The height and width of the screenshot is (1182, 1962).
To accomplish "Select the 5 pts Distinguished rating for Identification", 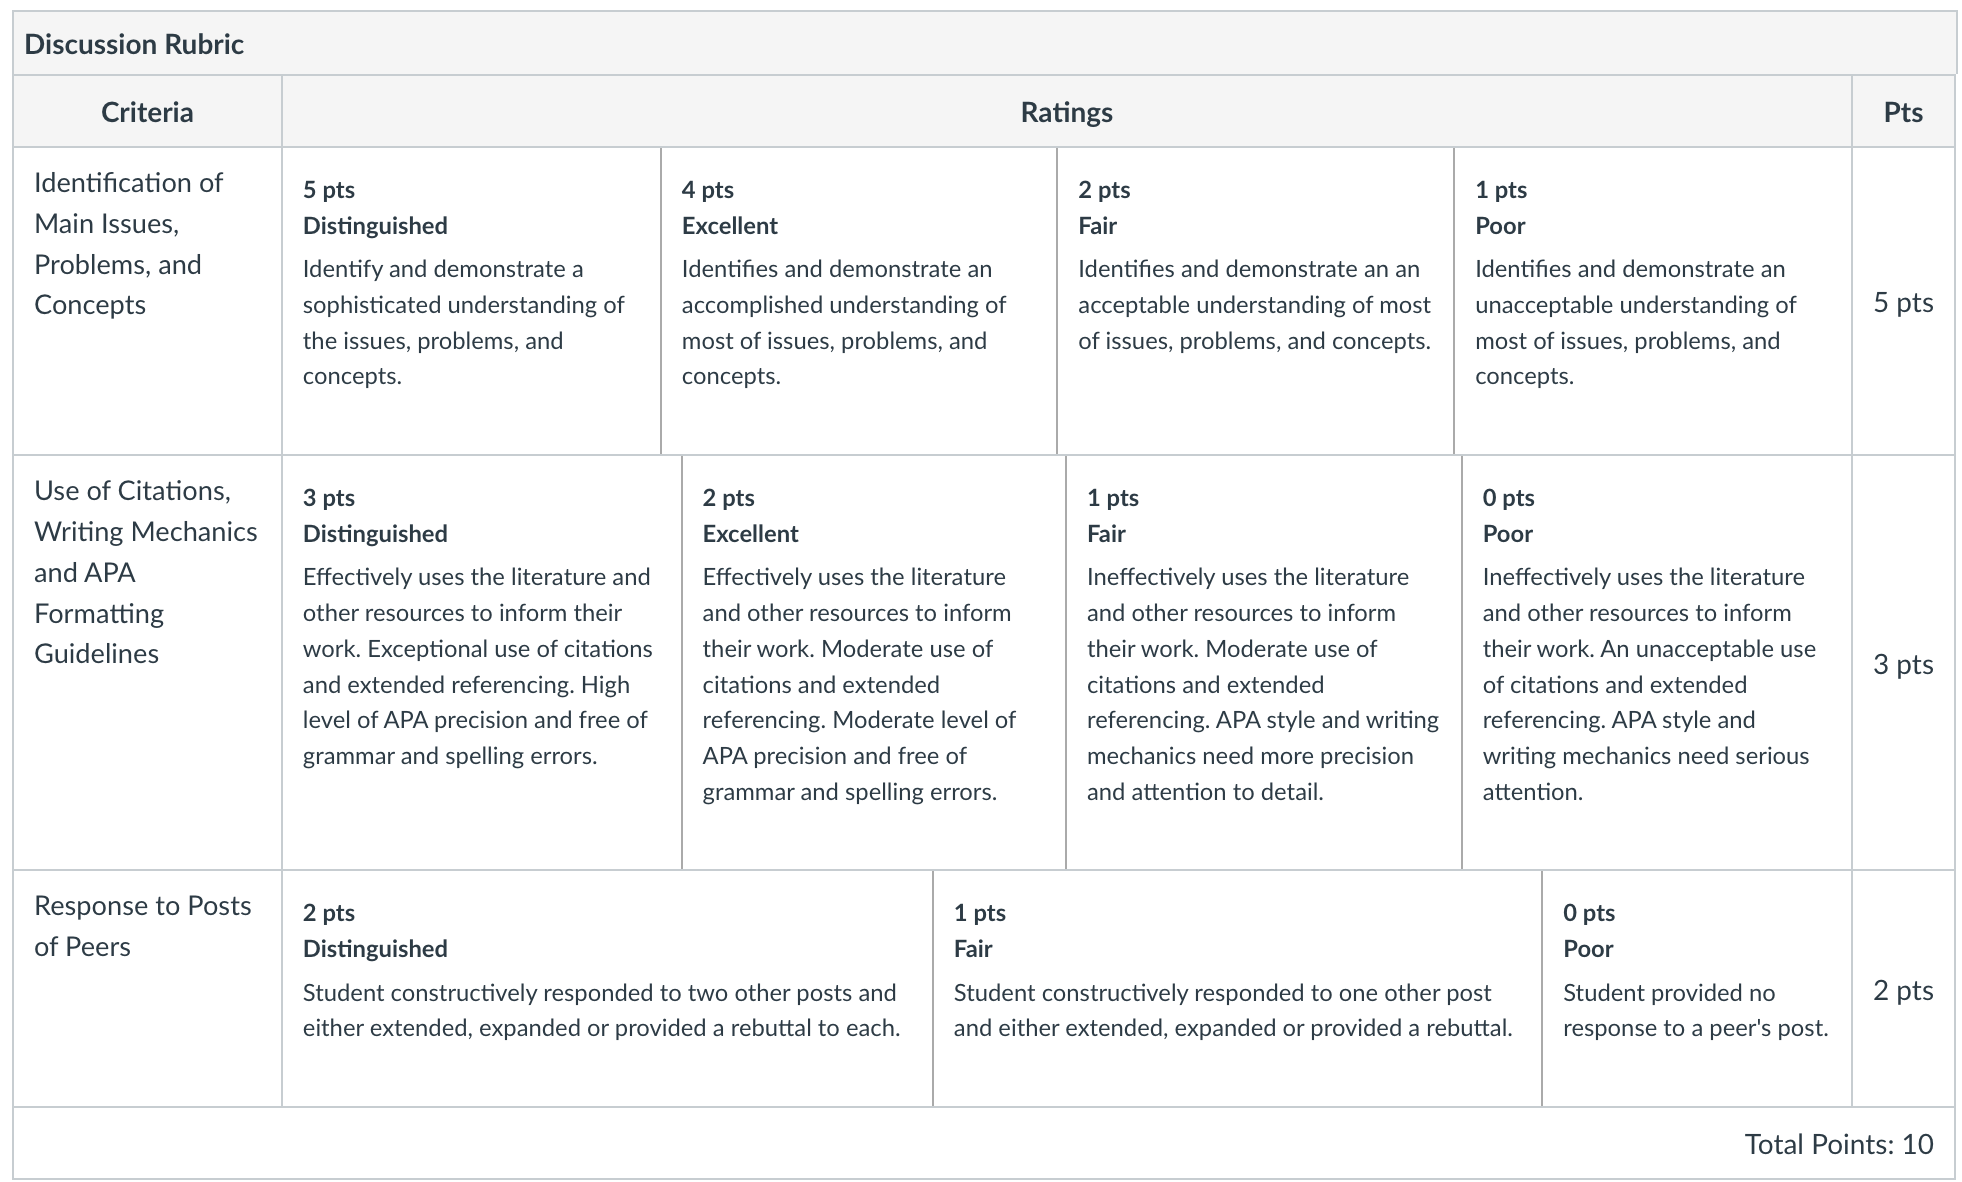I will coord(471,301).
